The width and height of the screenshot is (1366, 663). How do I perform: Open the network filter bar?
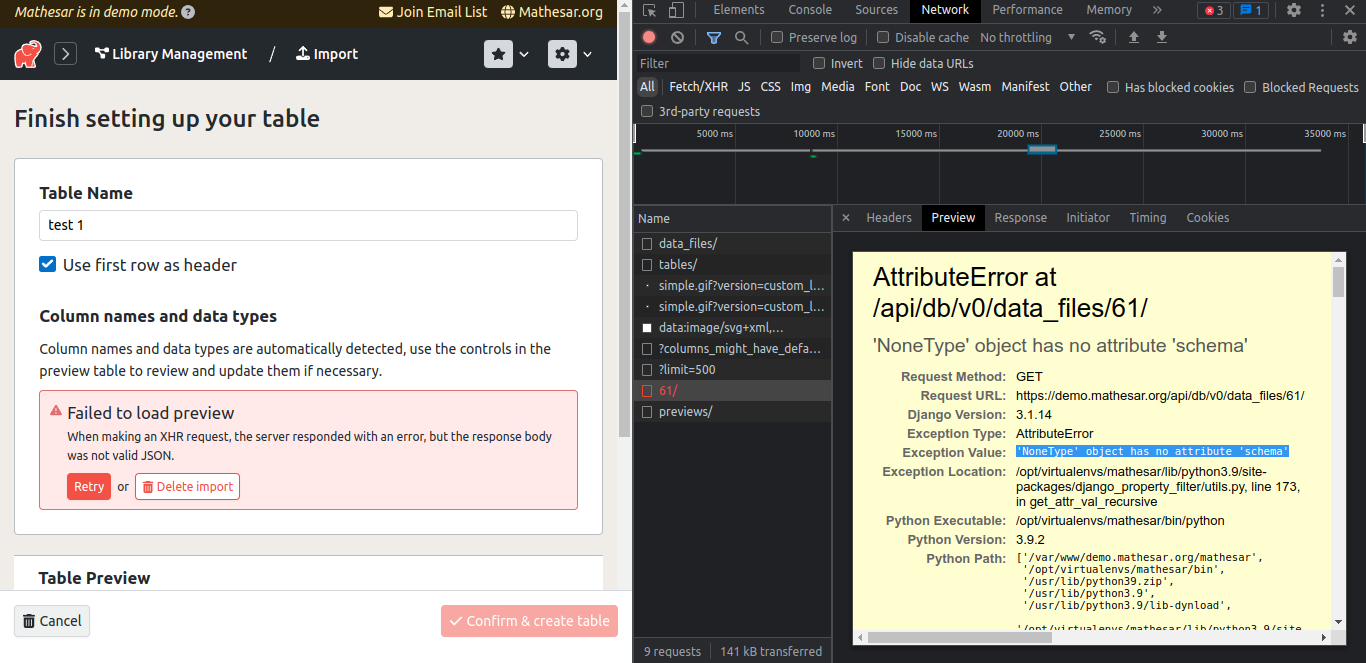point(714,37)
